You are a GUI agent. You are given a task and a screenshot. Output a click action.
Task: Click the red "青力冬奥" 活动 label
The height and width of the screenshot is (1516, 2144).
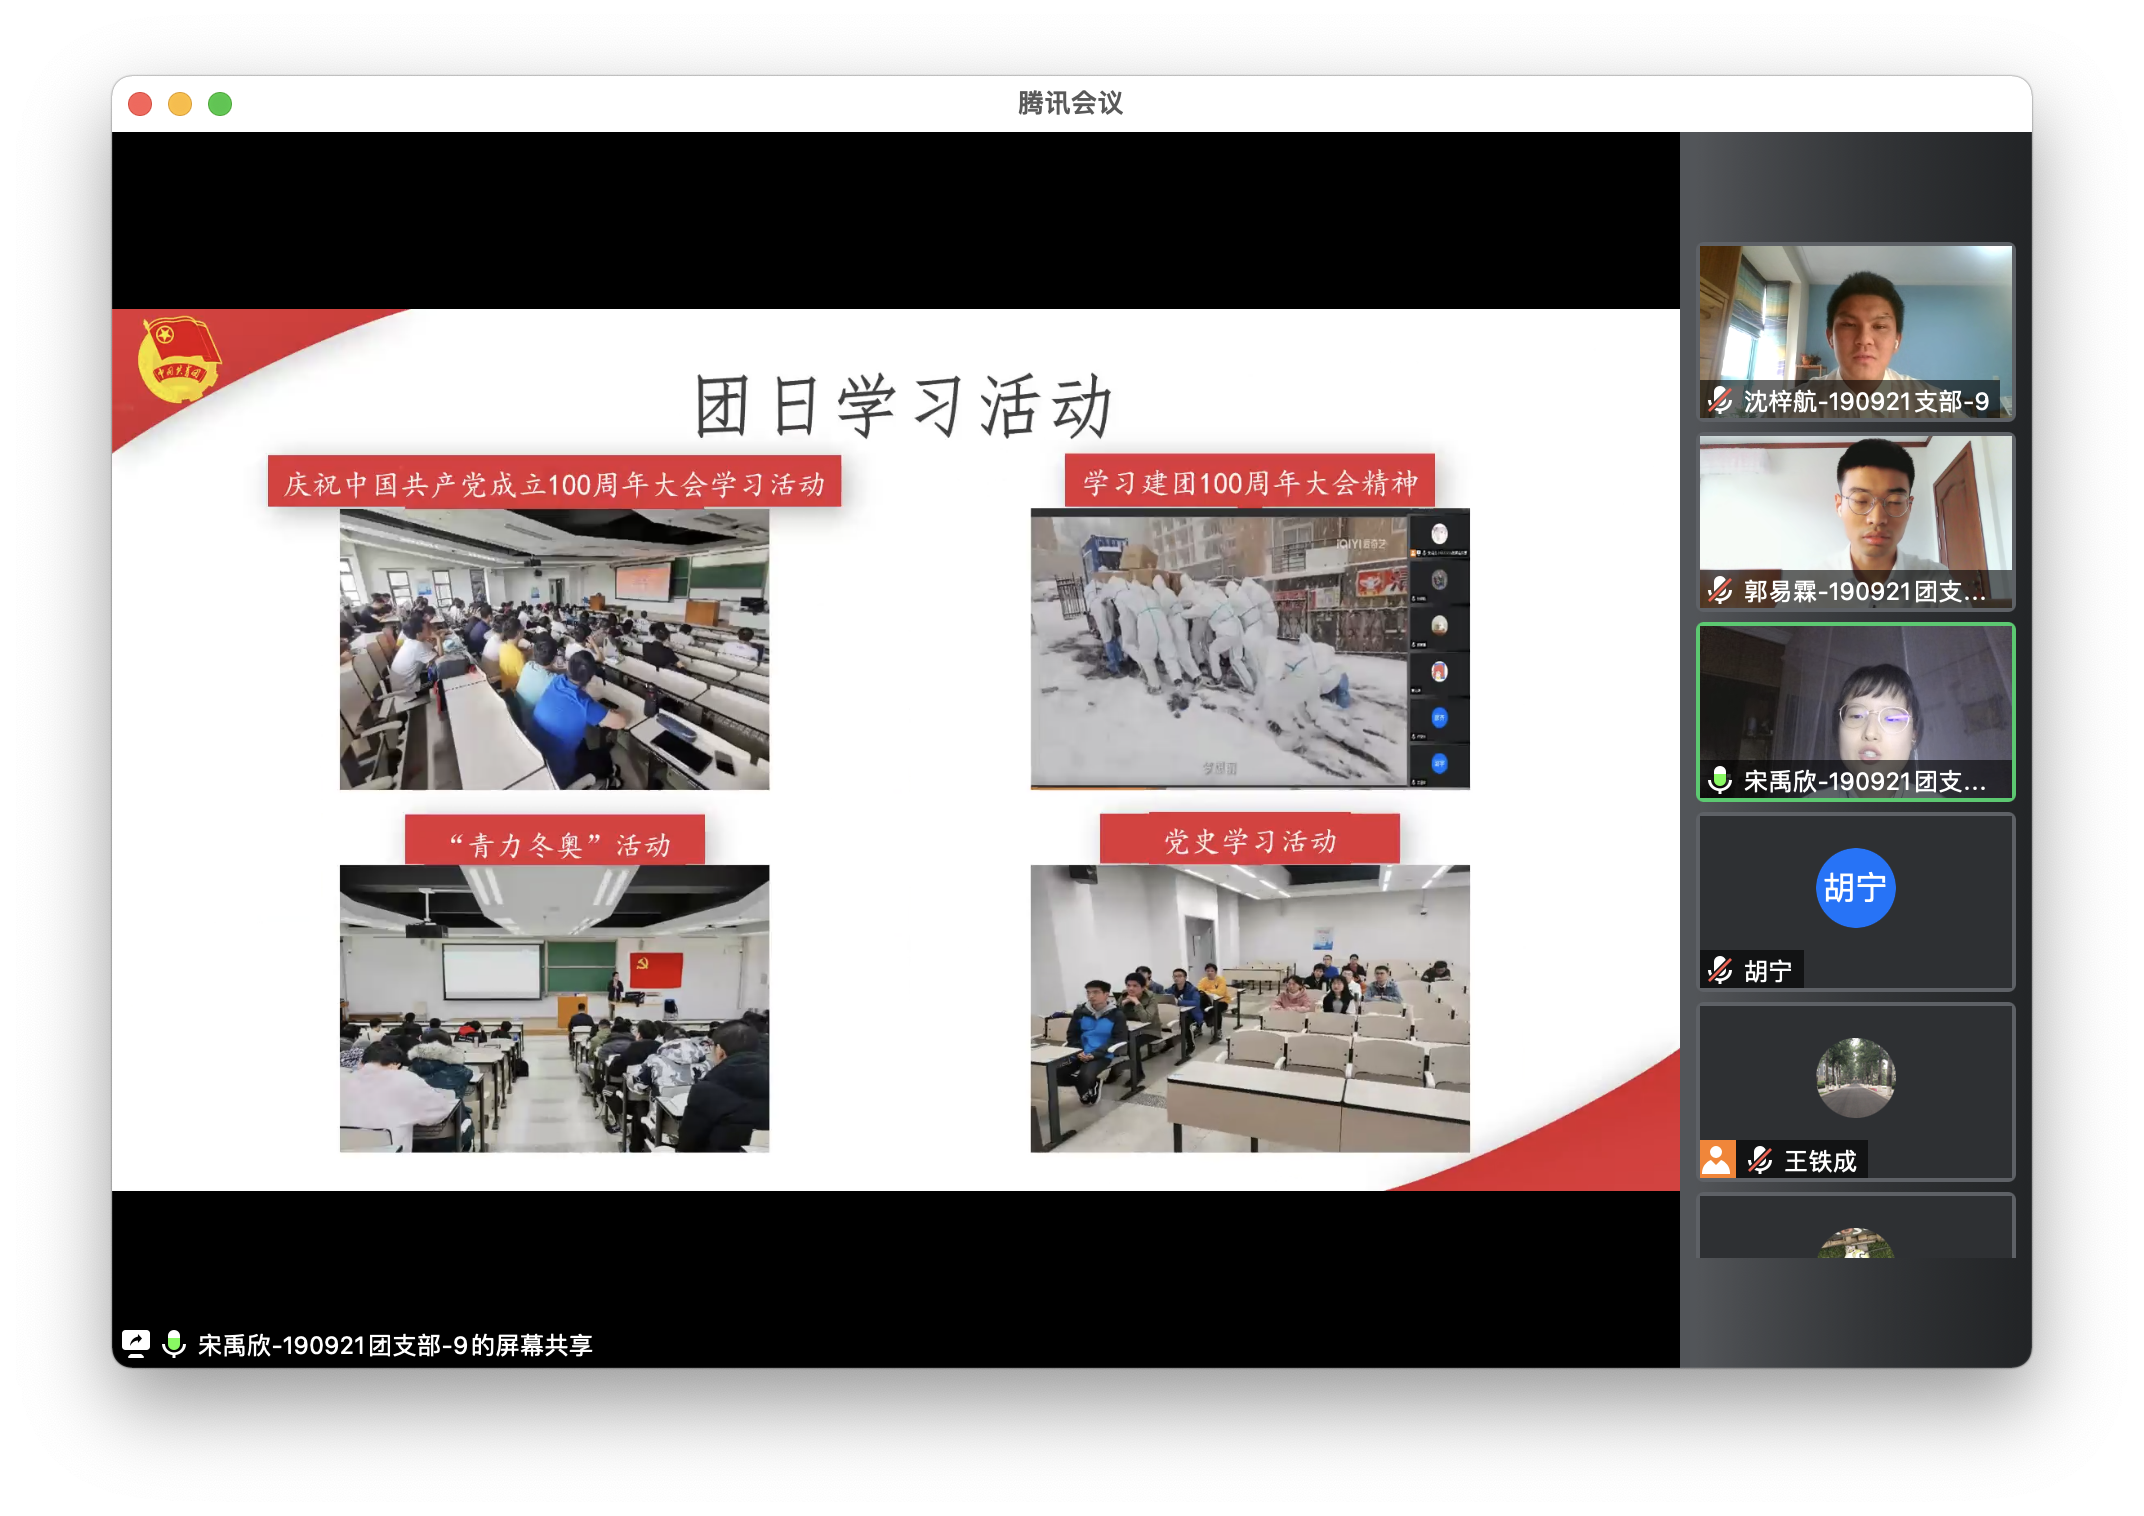pos(555,843)
